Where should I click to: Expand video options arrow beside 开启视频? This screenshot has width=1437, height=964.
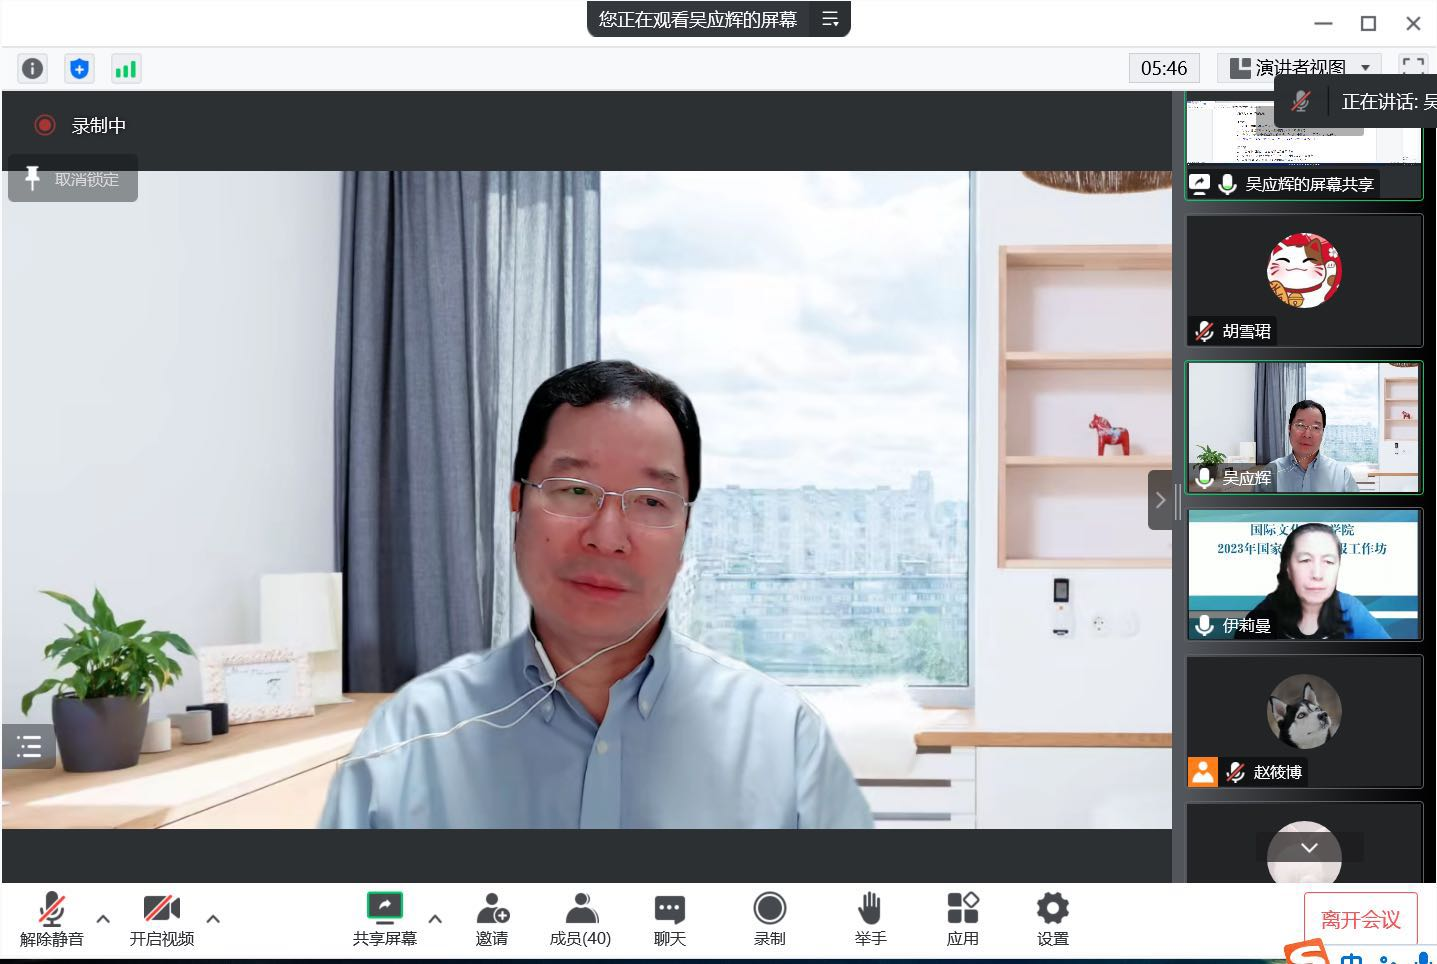pos(213,918)
